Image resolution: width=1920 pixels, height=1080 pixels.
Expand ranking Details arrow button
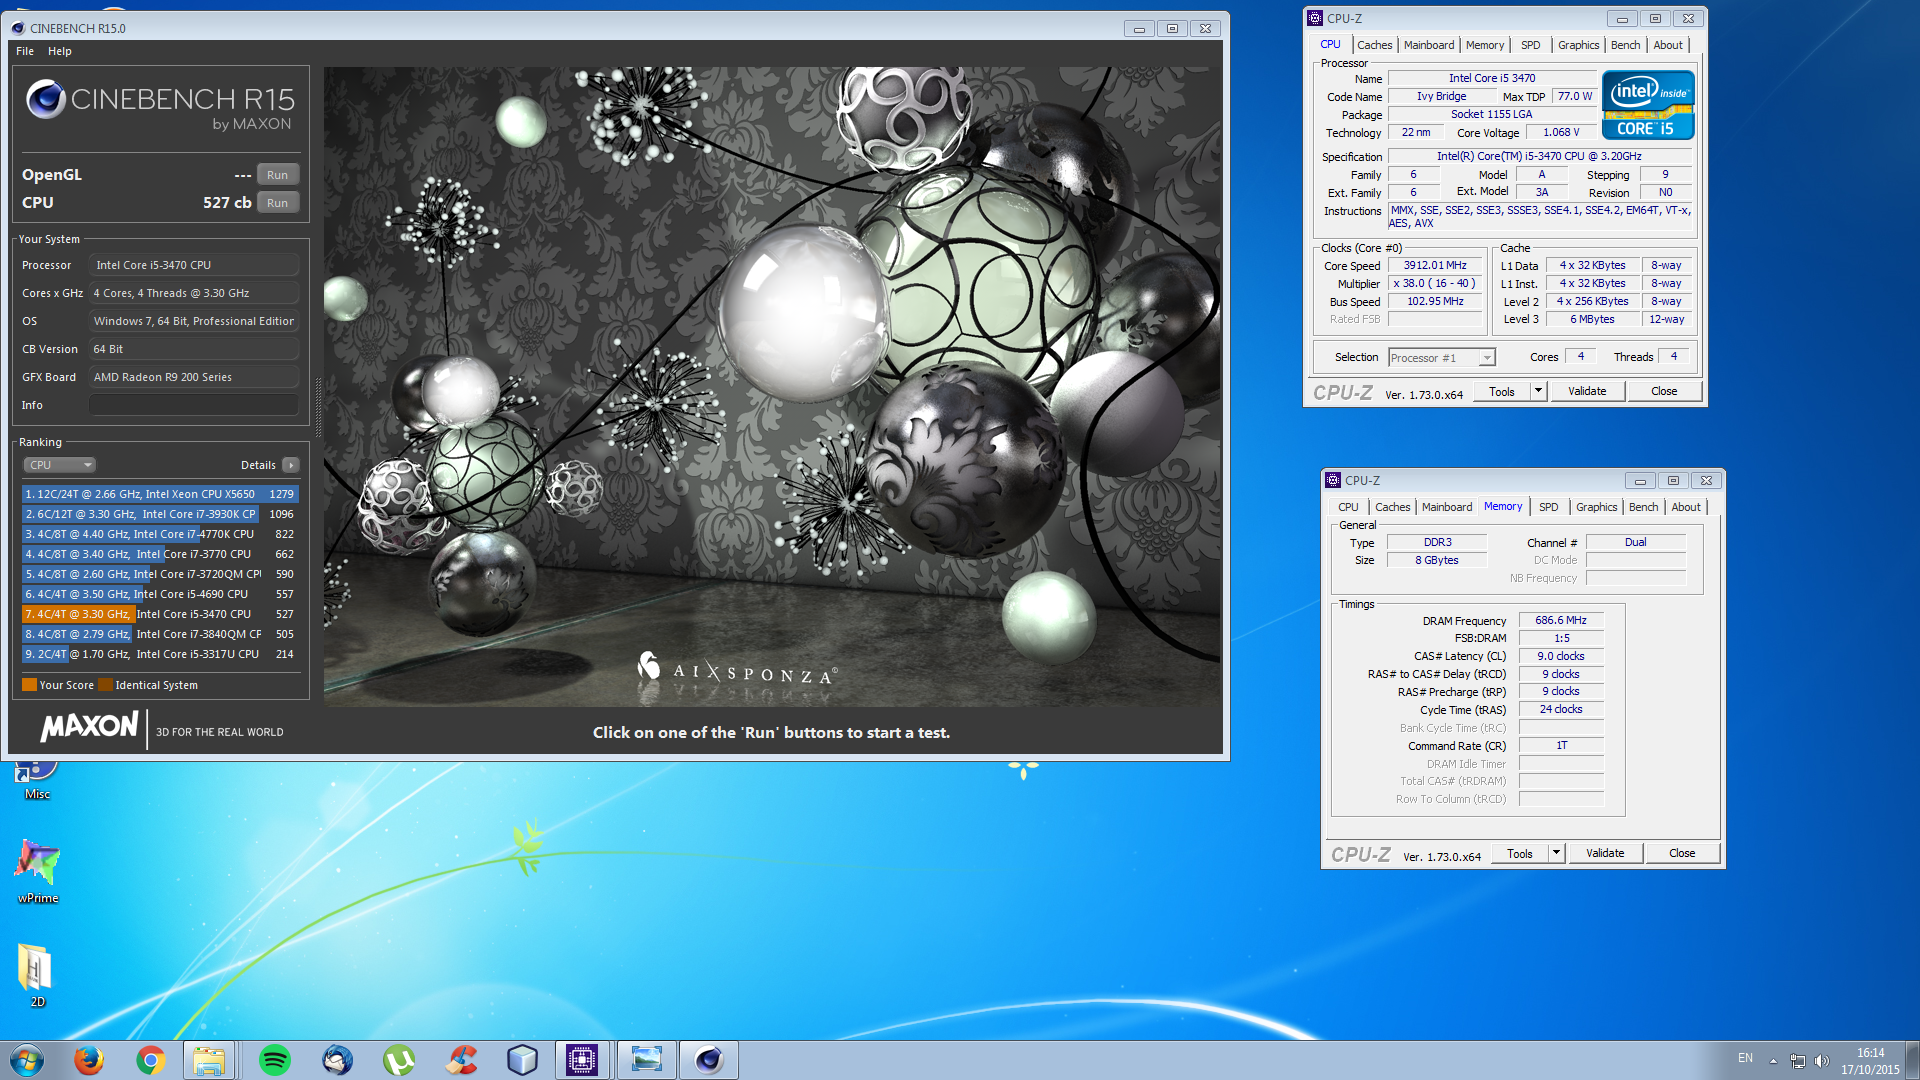tap(291, 465)
